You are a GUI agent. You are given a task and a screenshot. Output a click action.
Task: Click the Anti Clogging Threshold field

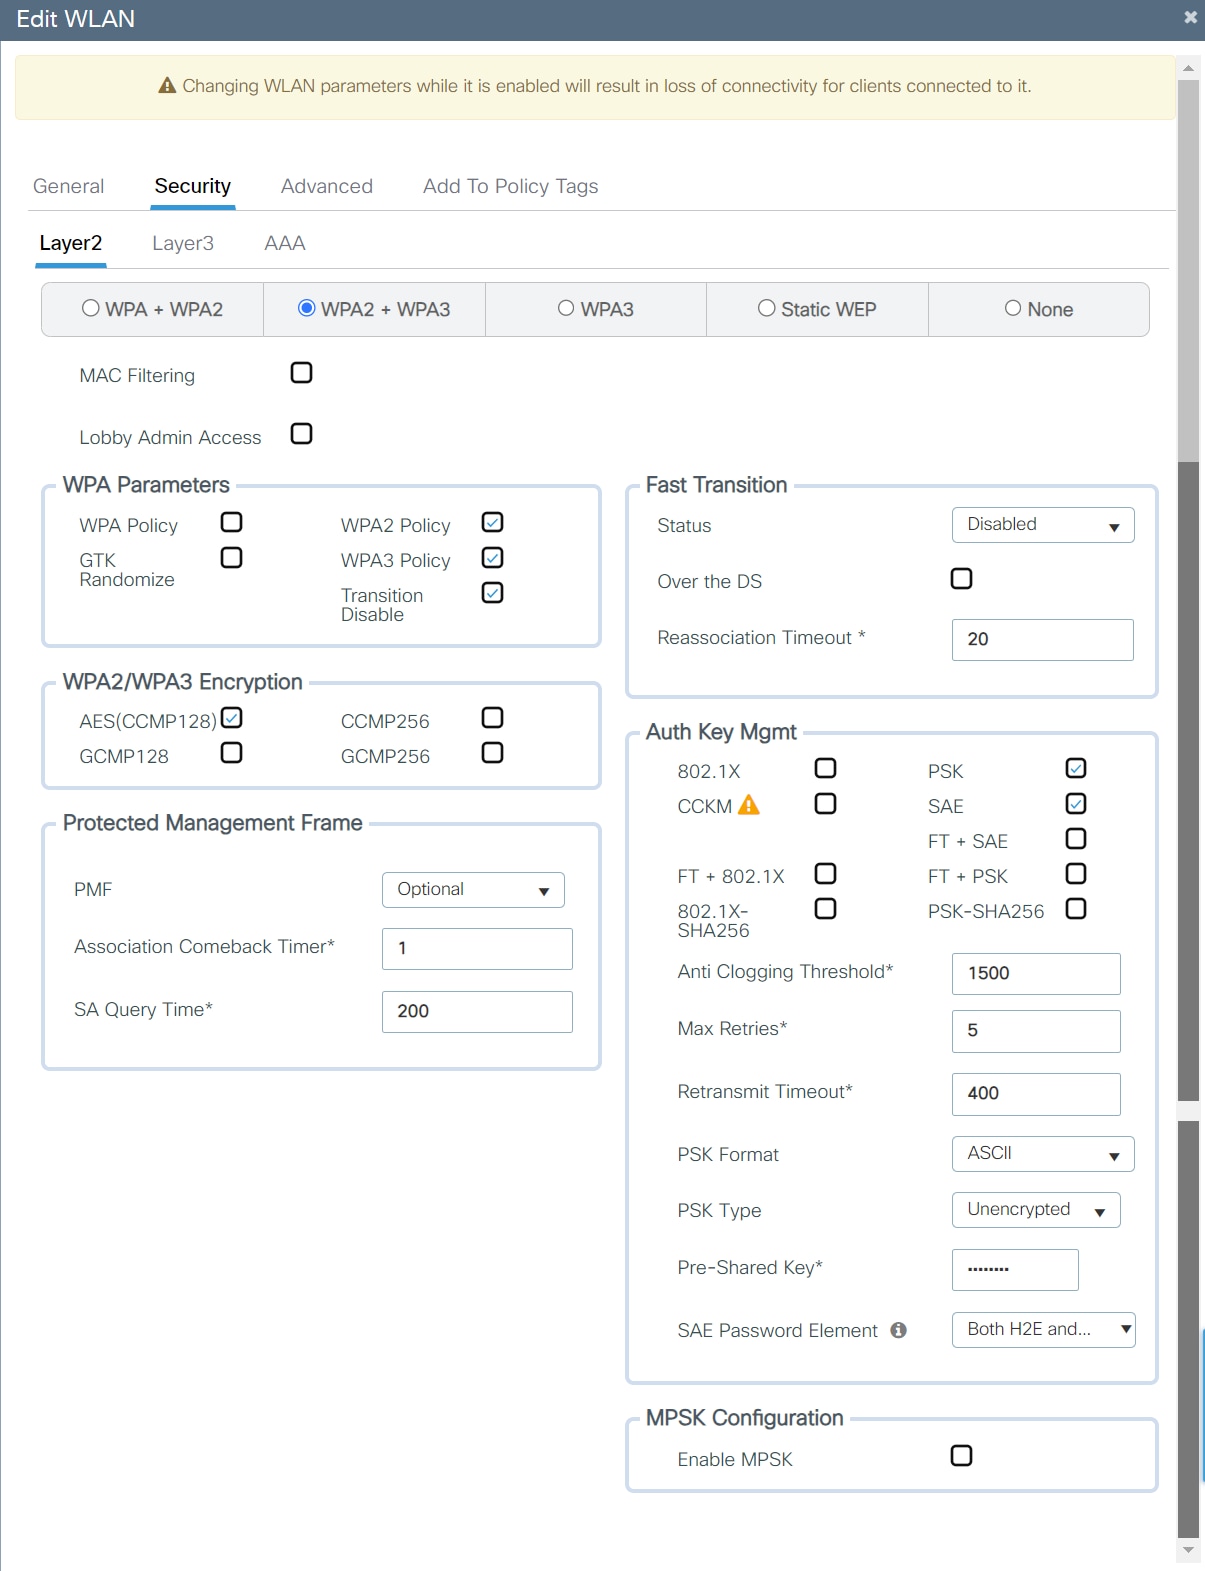1035,974
